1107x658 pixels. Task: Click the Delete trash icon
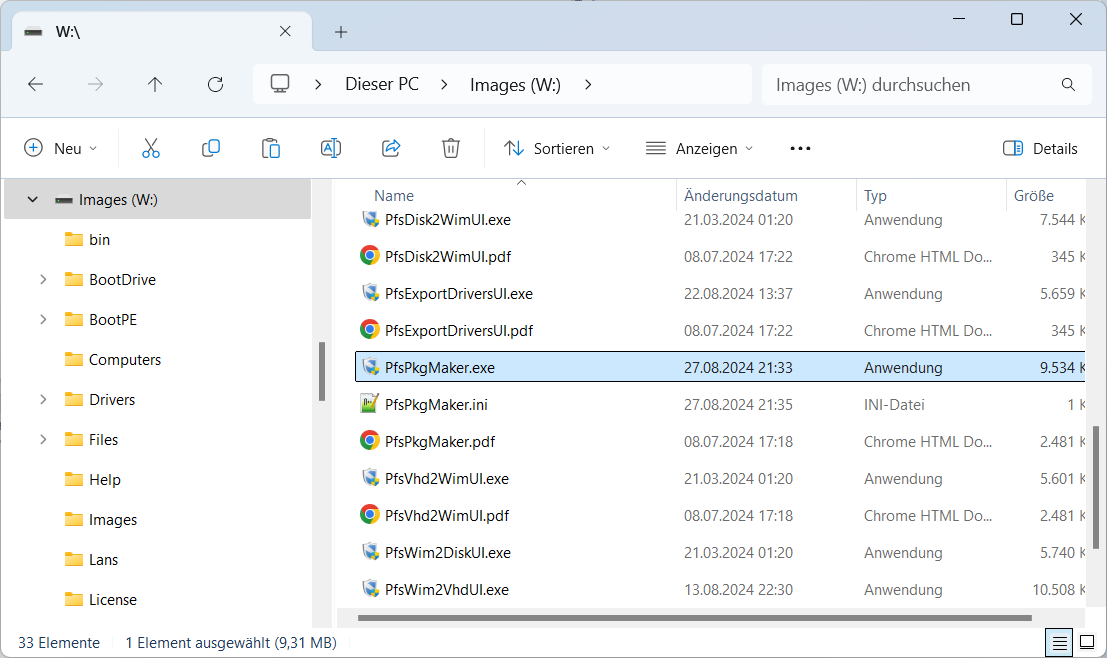(451, 148)
